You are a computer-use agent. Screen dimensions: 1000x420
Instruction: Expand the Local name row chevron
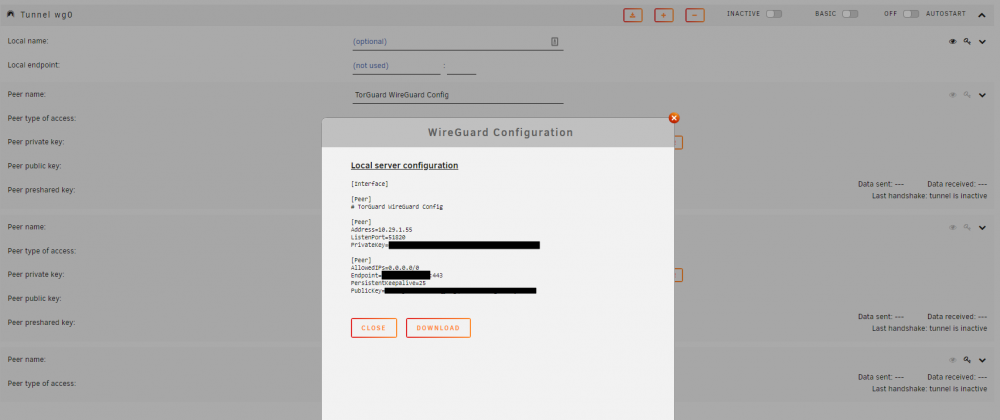click(982, 41)
